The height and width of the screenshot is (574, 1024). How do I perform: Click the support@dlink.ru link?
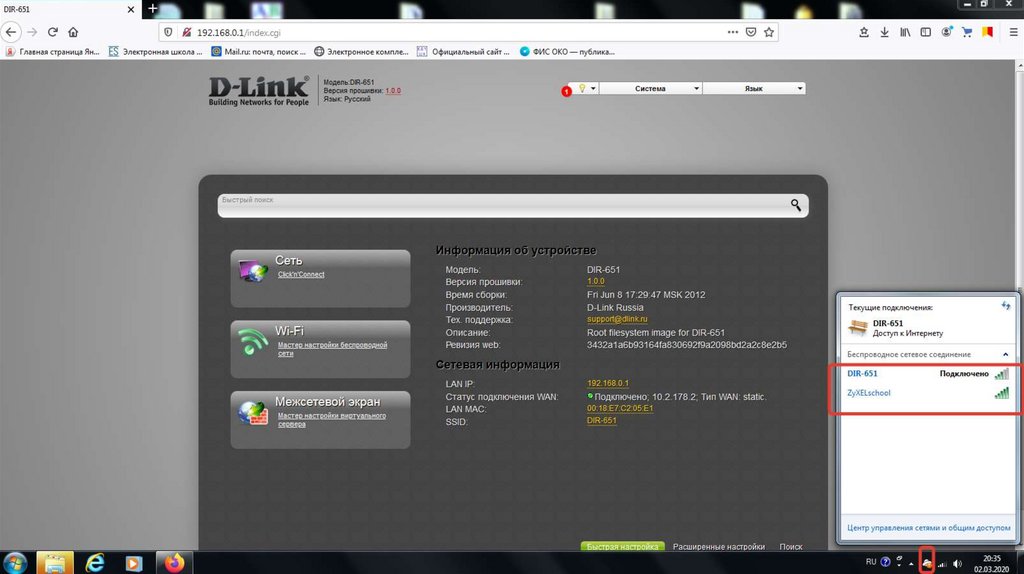[617, 319]
